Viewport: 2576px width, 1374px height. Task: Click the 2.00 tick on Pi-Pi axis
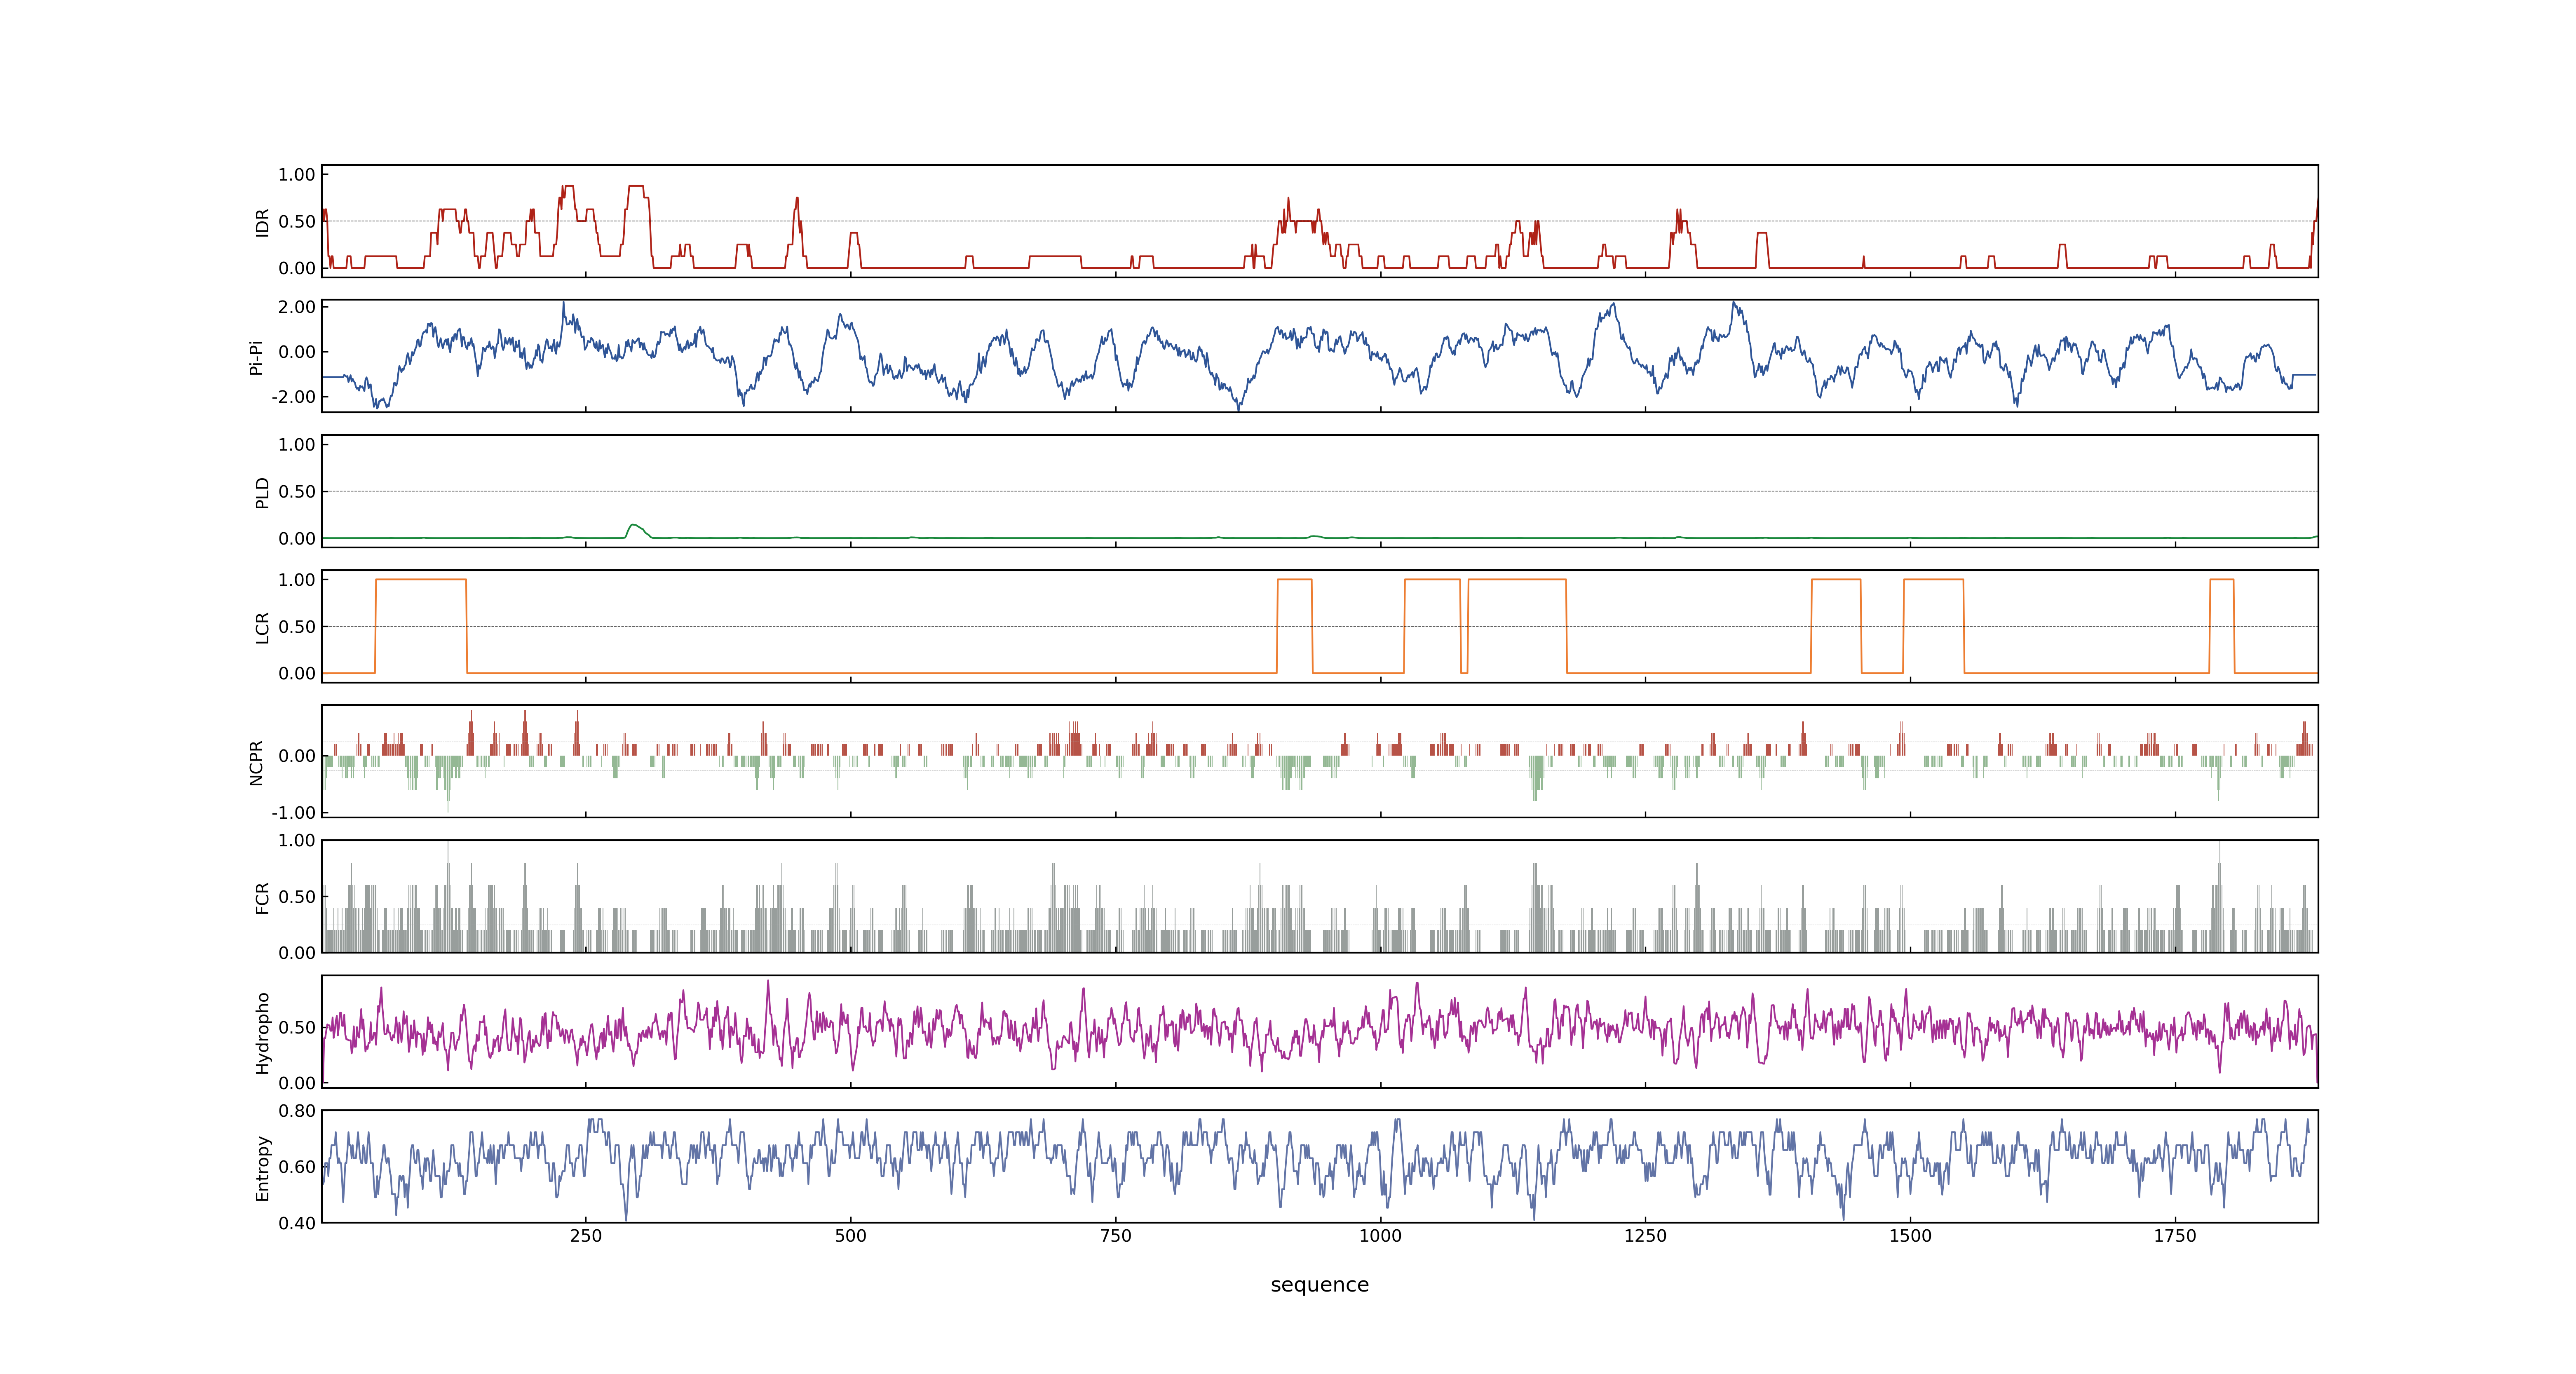pyautogui.click(x=297, y=307)
